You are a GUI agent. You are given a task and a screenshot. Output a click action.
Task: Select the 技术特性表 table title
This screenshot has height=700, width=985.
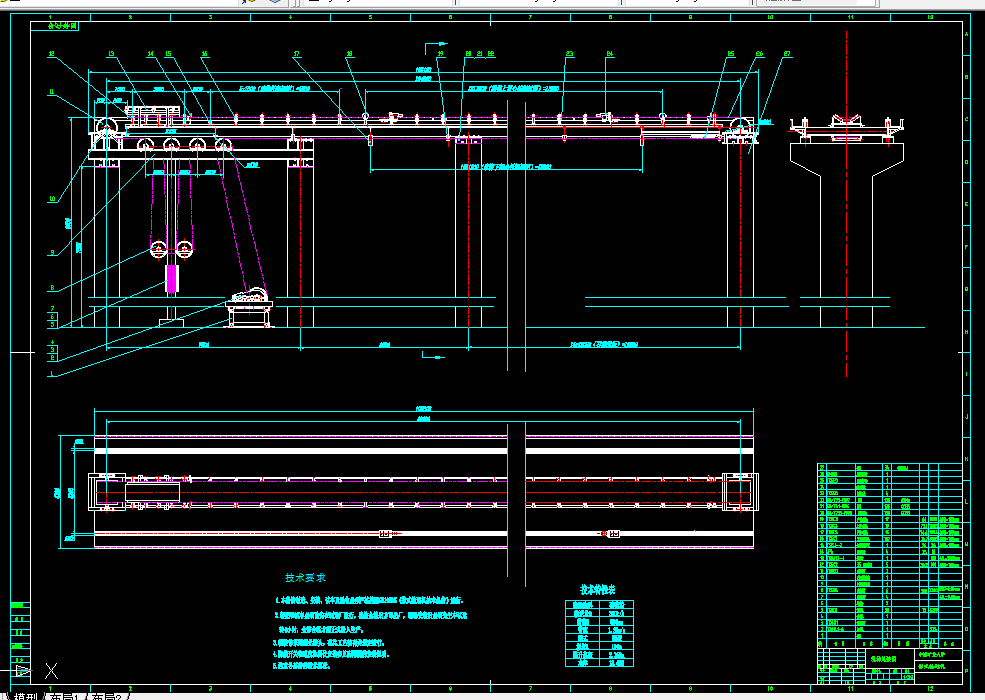tap(597, 589)
